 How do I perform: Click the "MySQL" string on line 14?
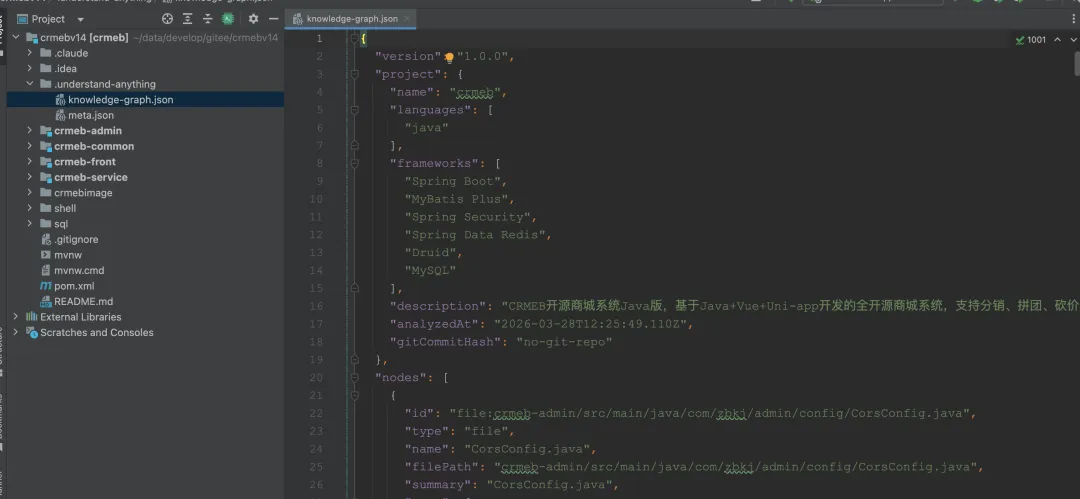pyautogui.click(x=430, y=270)
